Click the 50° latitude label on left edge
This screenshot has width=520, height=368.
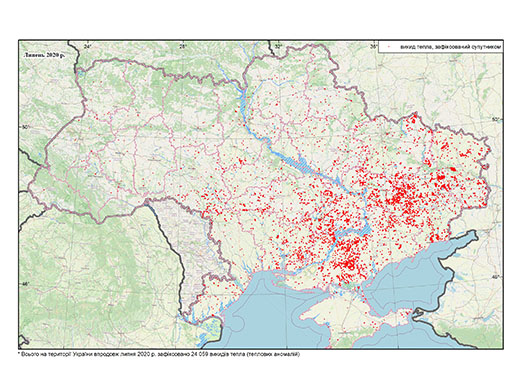click(26, 127)
